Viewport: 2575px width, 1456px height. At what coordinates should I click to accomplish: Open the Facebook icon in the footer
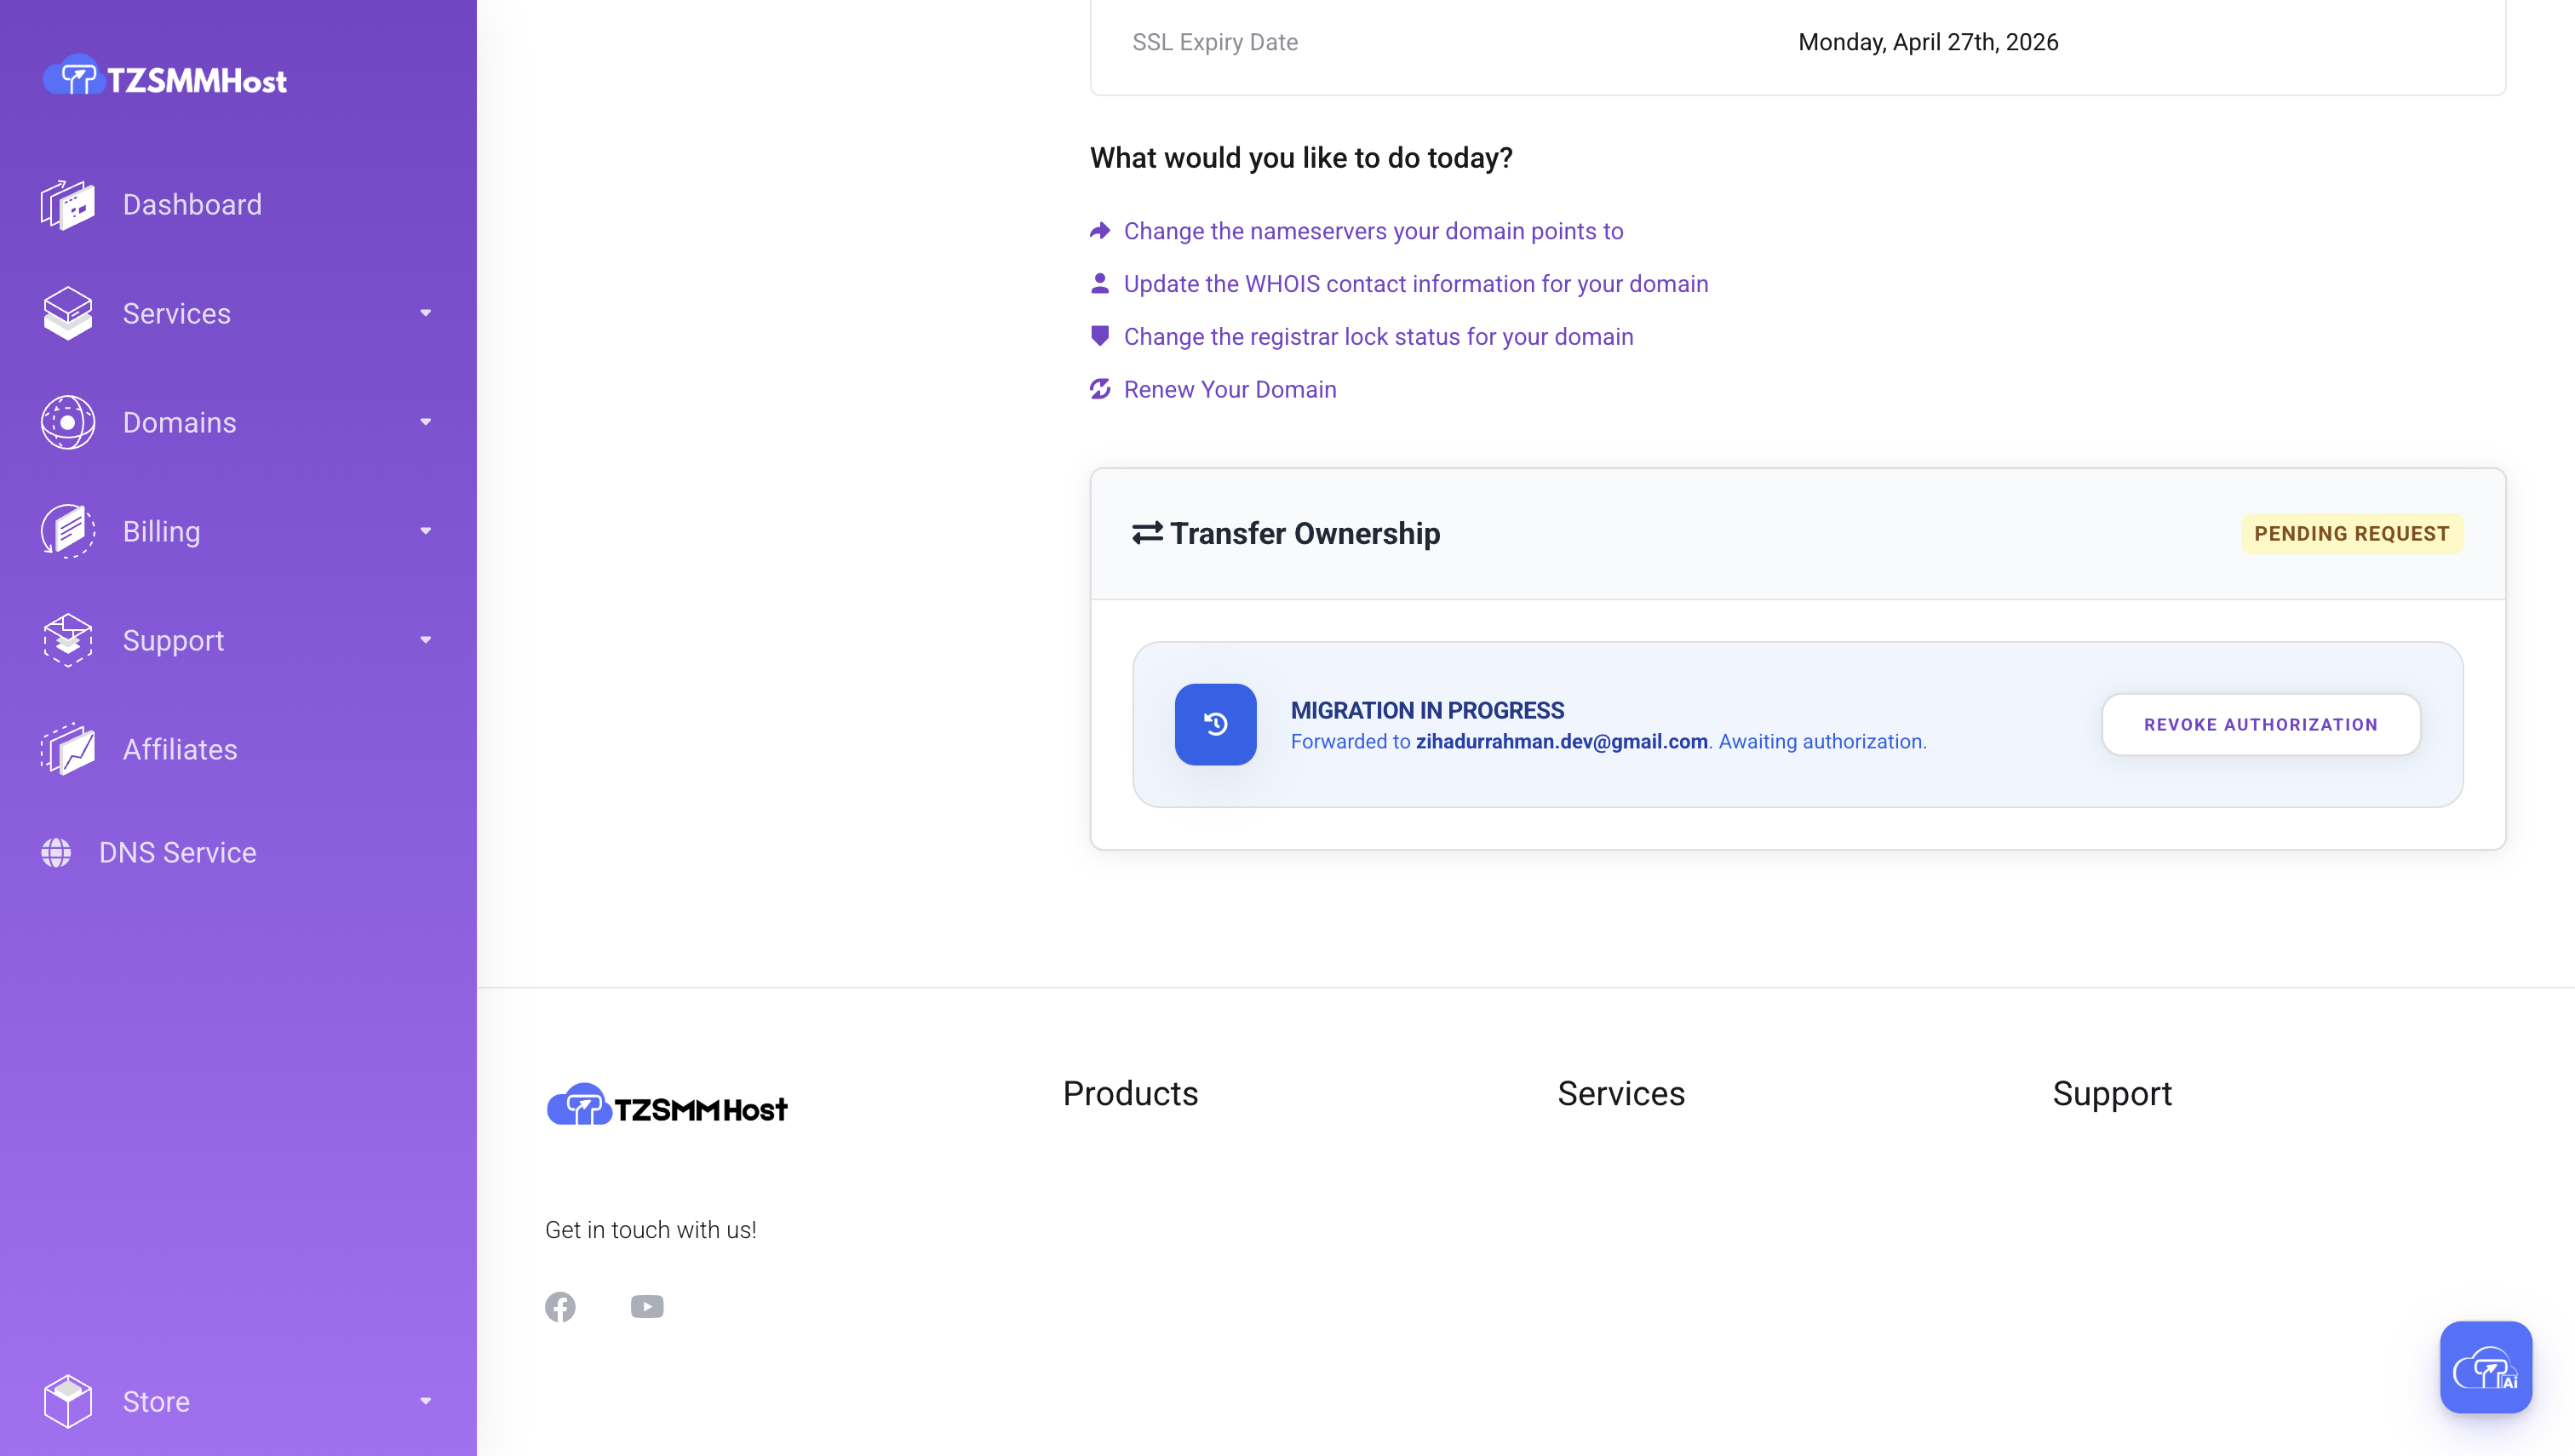[x=560, y=1307]
